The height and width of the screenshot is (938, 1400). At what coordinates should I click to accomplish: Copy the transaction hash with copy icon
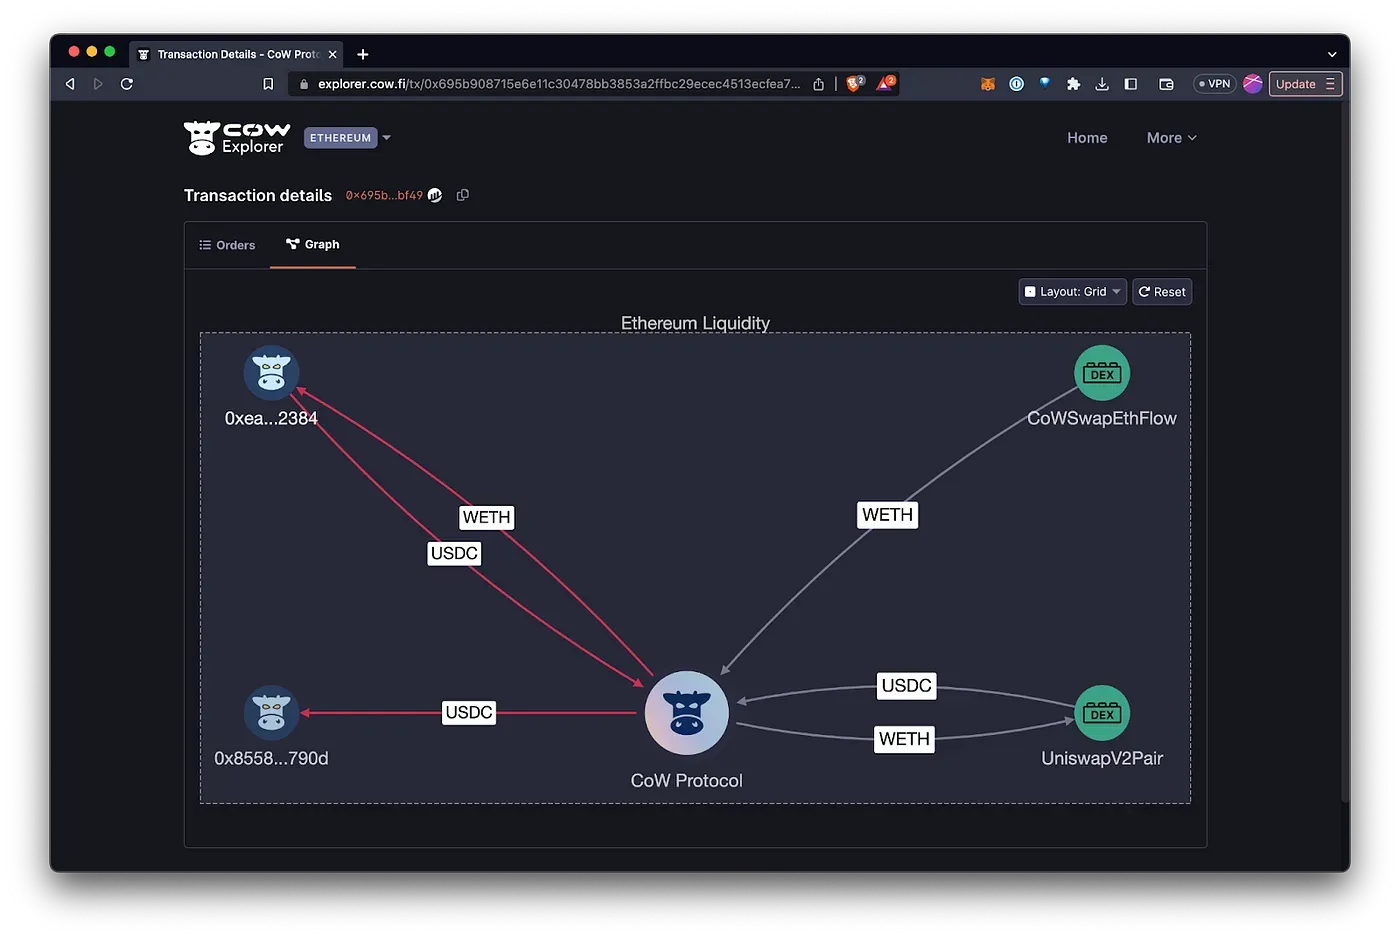[462, 195]
